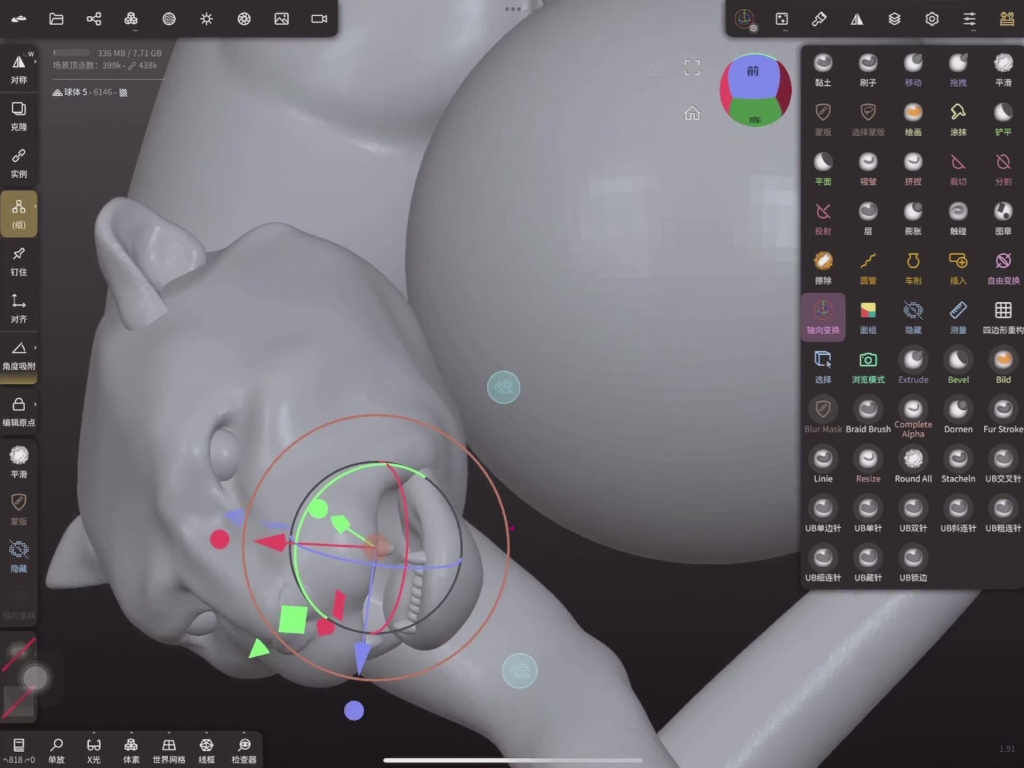Choose the 拖拽 drag tool
Image resolution: width=1024 pixels, height=768 pixels.
click(958, 69)
